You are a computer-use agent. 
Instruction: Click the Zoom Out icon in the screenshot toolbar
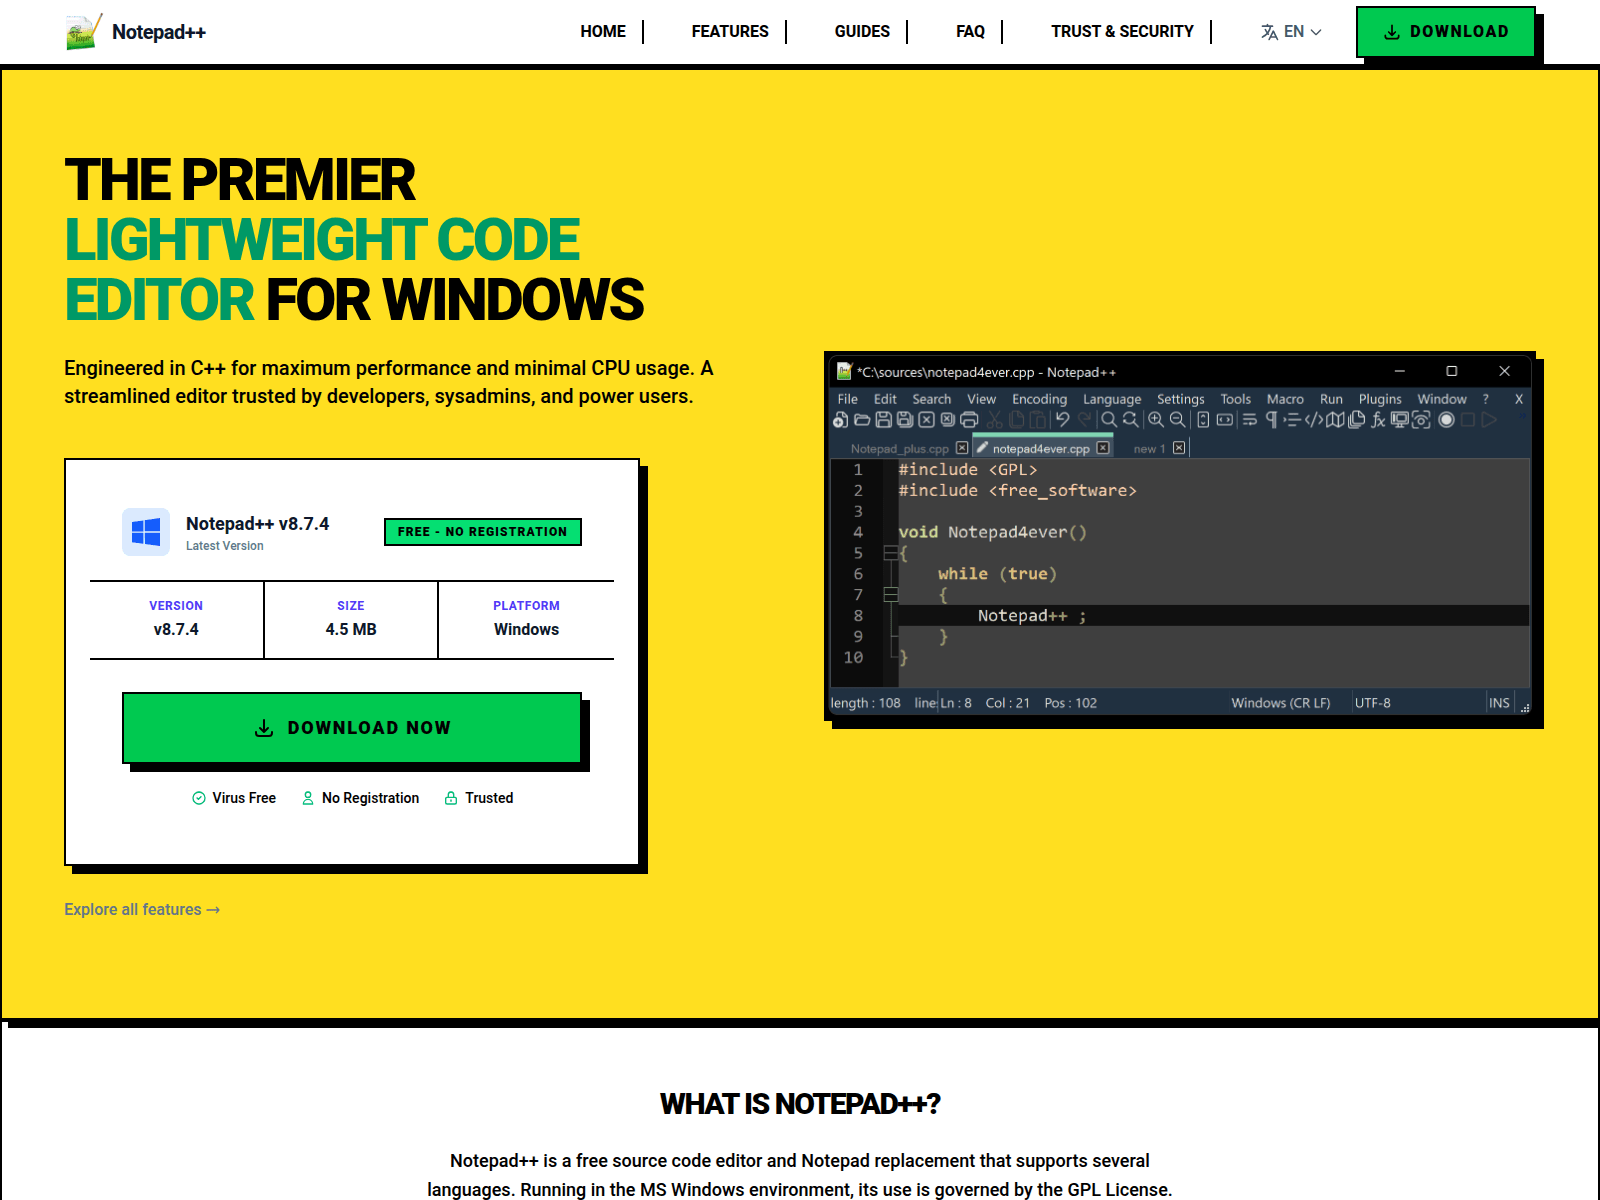(x=1178, y=420)
